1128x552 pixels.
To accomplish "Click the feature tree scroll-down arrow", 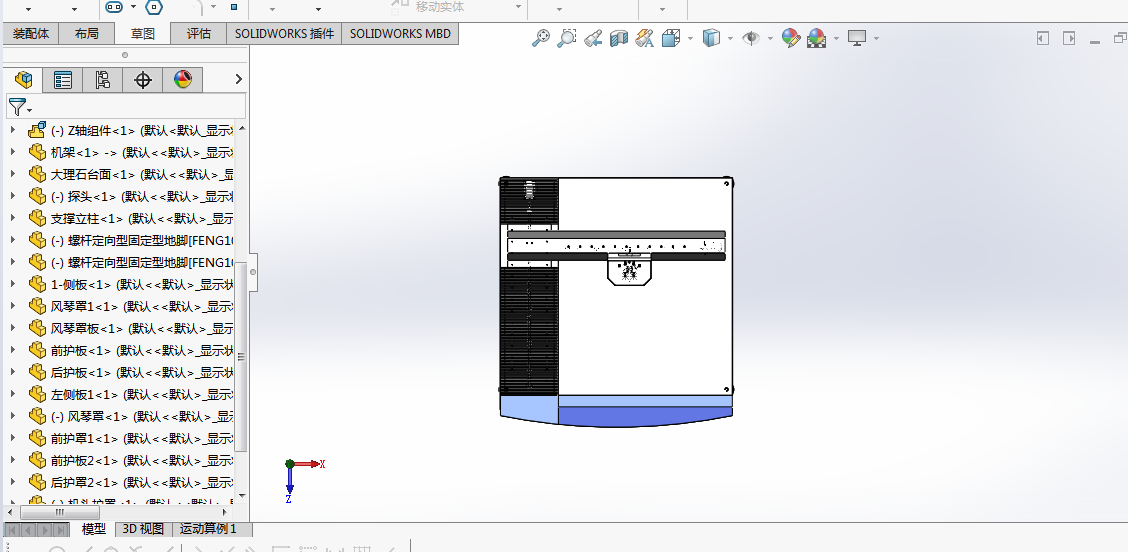I will [241, 496].
